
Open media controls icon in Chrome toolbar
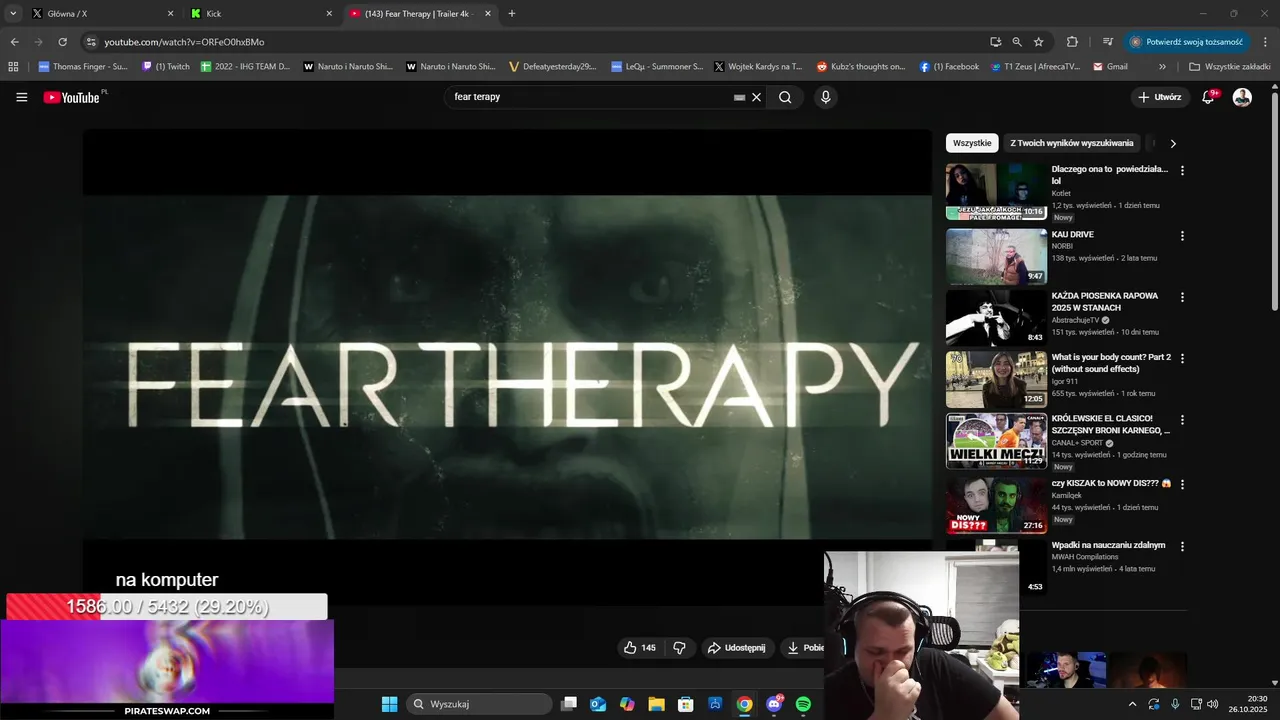pyautogui.click(x=1108, y=42)
